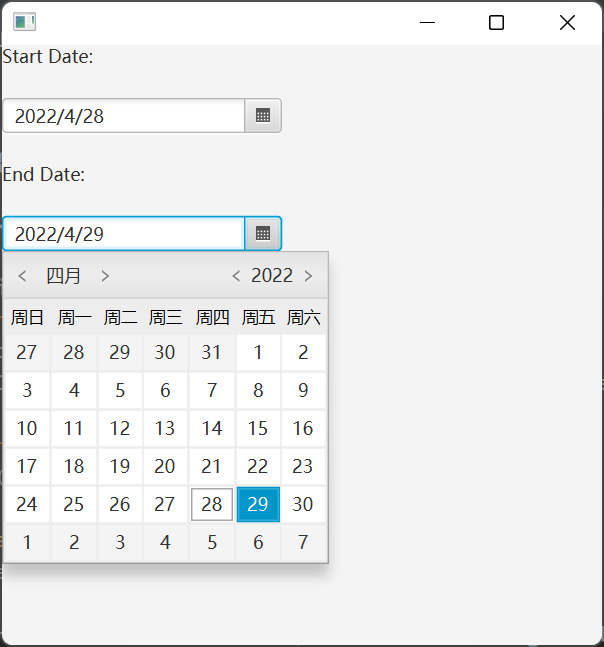Select day 7 of next month
The image size is (604, 647).
[303, 542]
